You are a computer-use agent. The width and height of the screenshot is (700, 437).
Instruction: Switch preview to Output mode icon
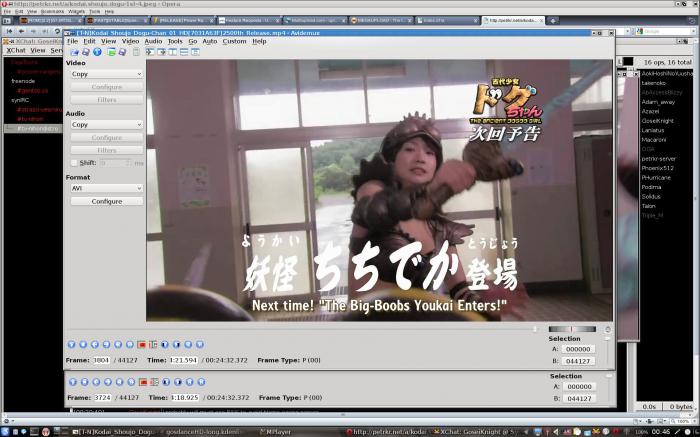(161, 52)
